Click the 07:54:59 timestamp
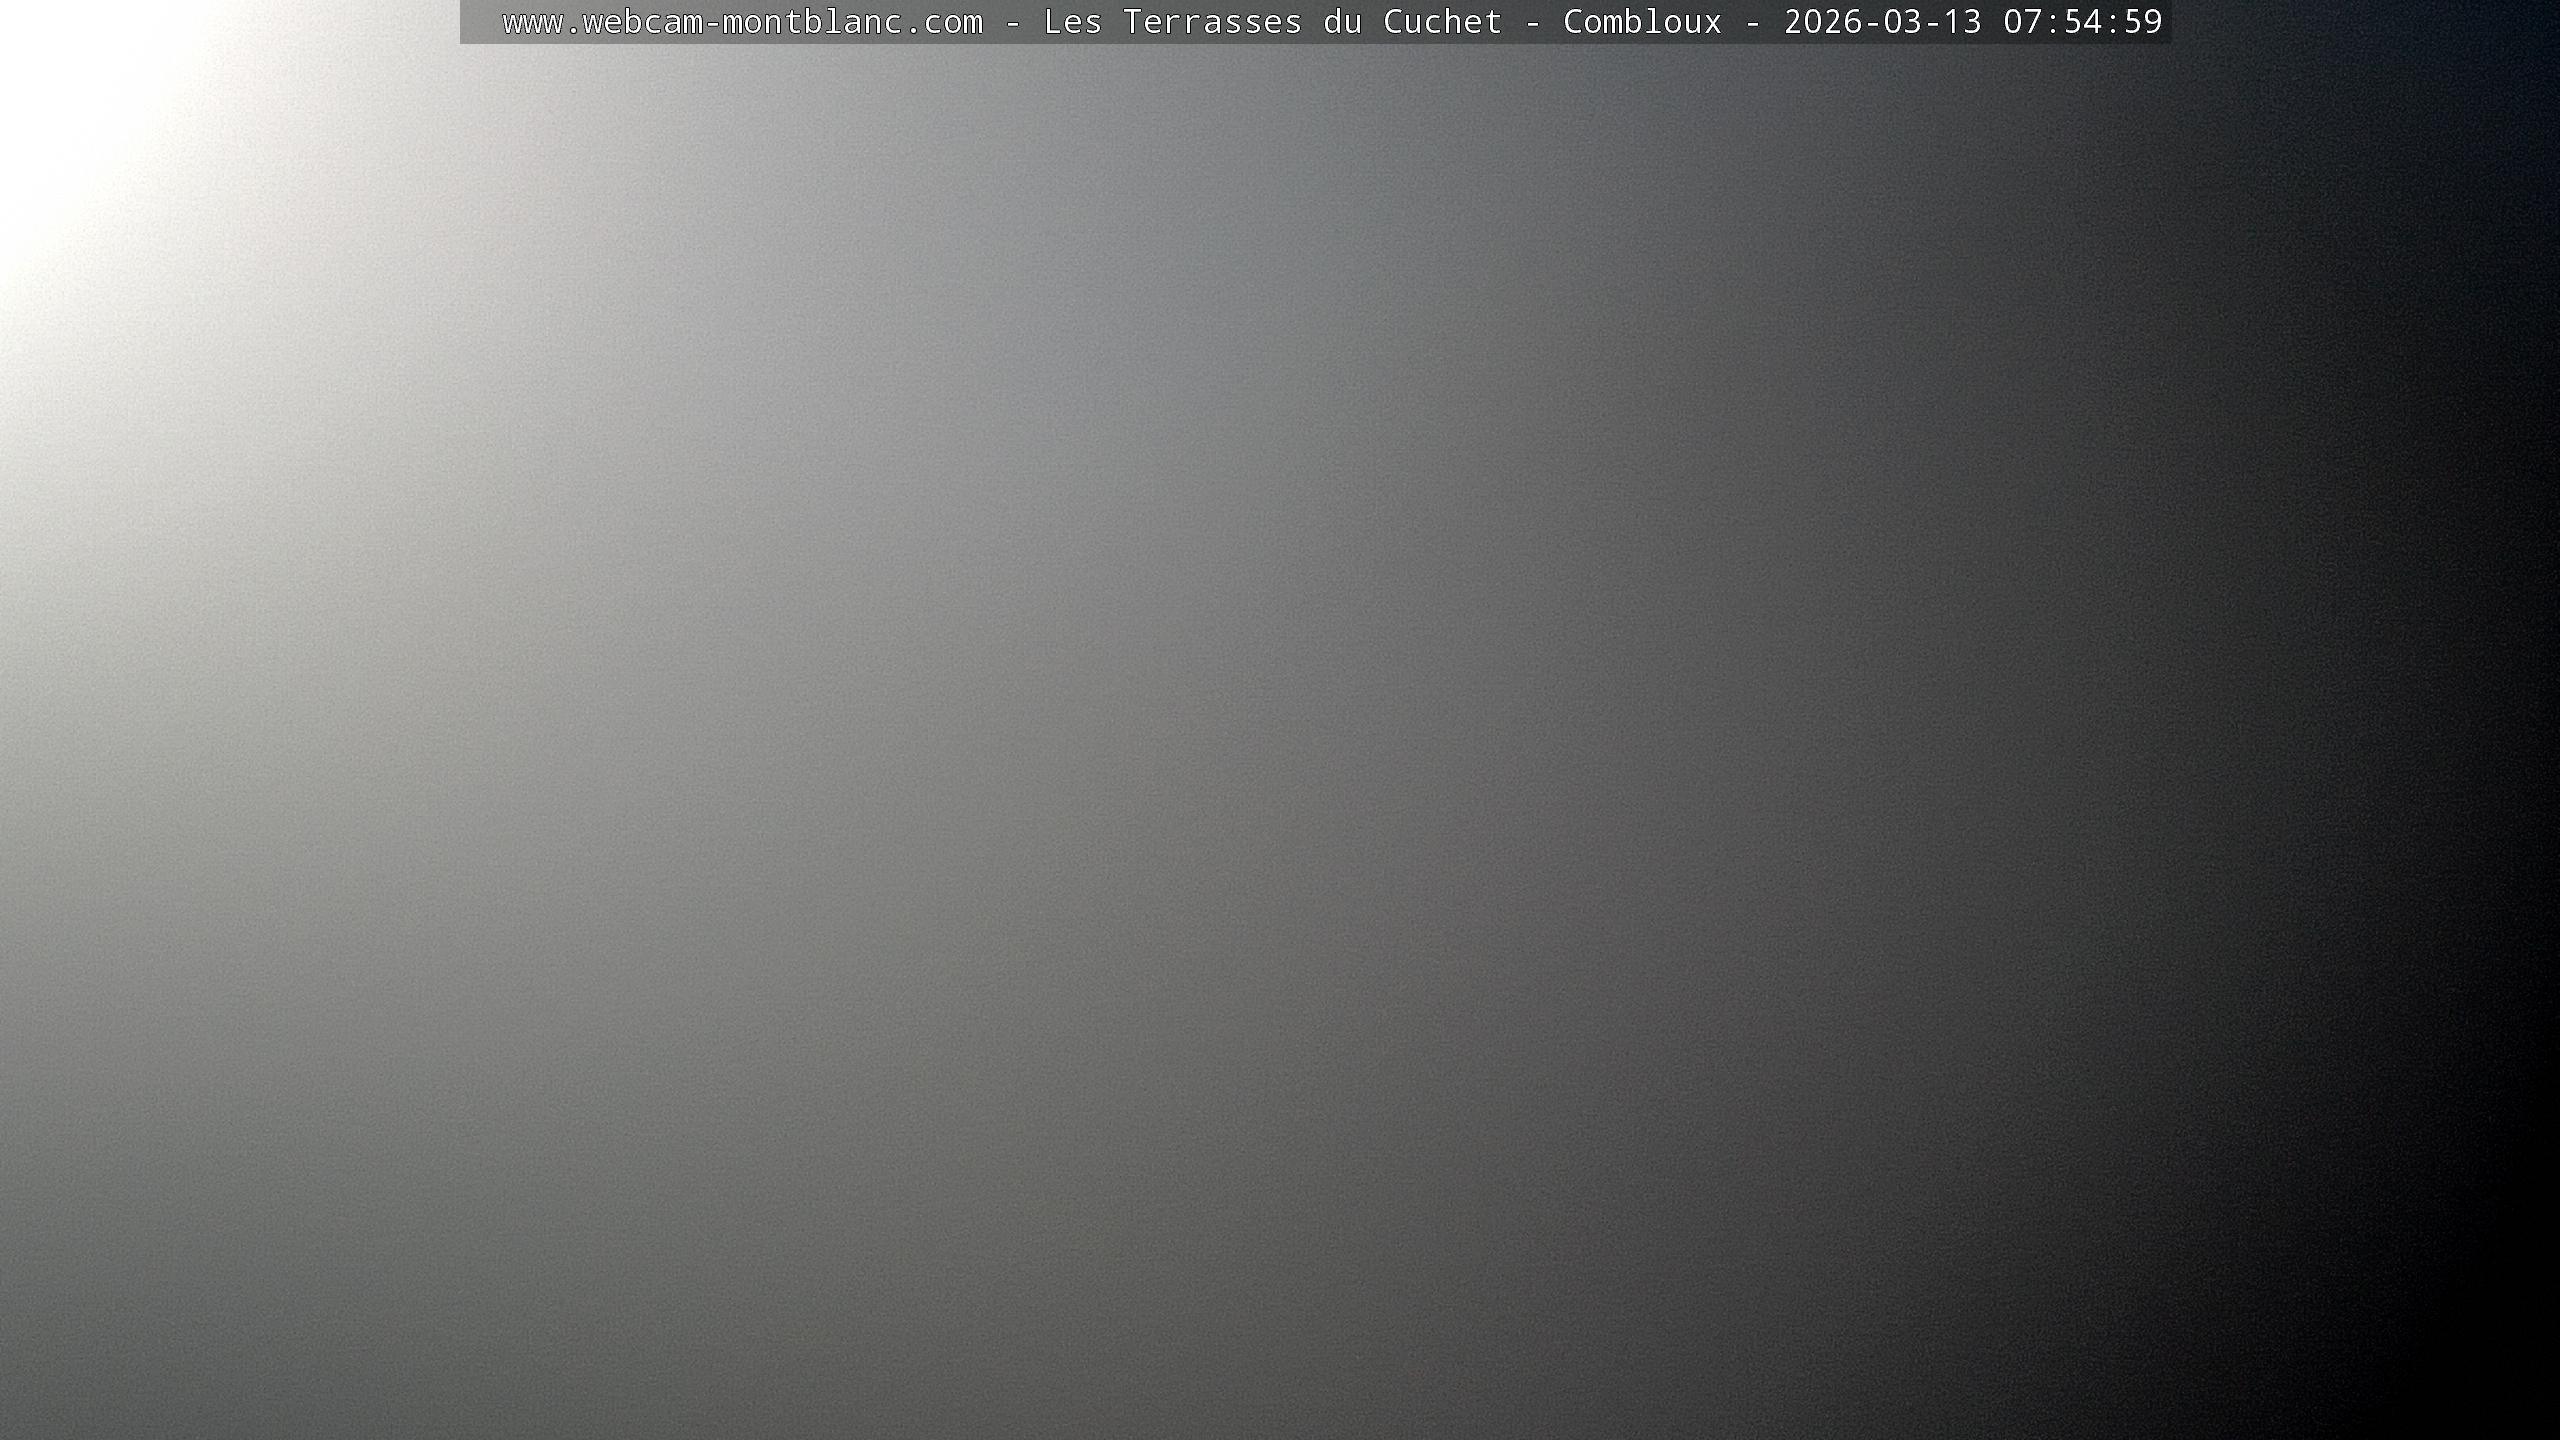This screenshot has width=2560, height=1440. click(2082, 22)
